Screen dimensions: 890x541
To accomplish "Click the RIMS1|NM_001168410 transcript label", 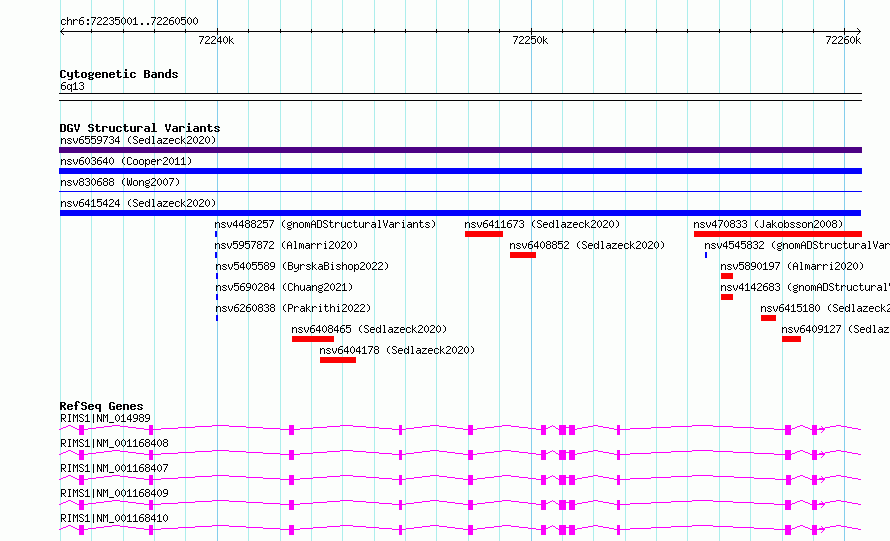I will click(114, 518).
